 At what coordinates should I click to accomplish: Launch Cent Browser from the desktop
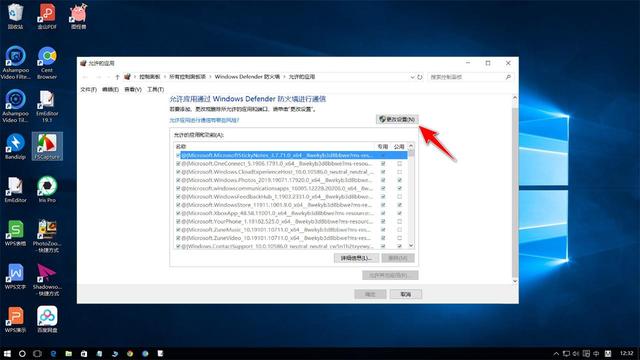[47, 62]
